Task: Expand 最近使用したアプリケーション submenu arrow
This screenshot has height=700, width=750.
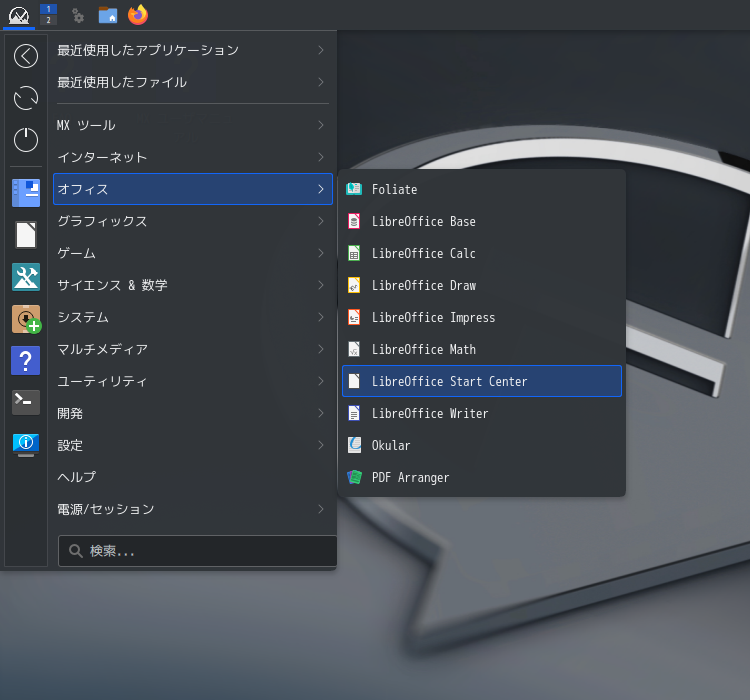Action: (321, 50)
